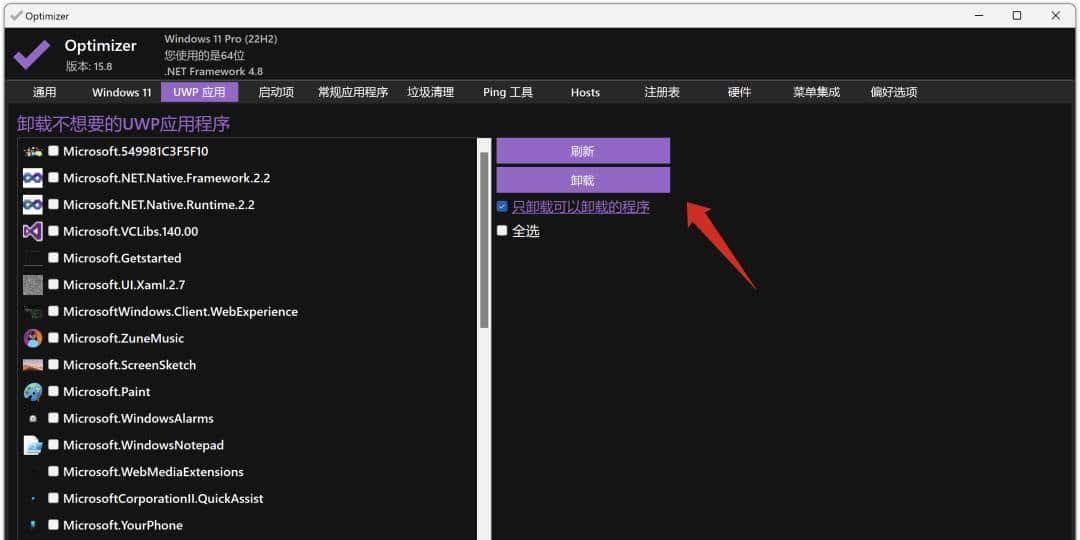Open the 垃圾清理 tab
Viewport: 1080px width, 540px height.
[430, 92]
